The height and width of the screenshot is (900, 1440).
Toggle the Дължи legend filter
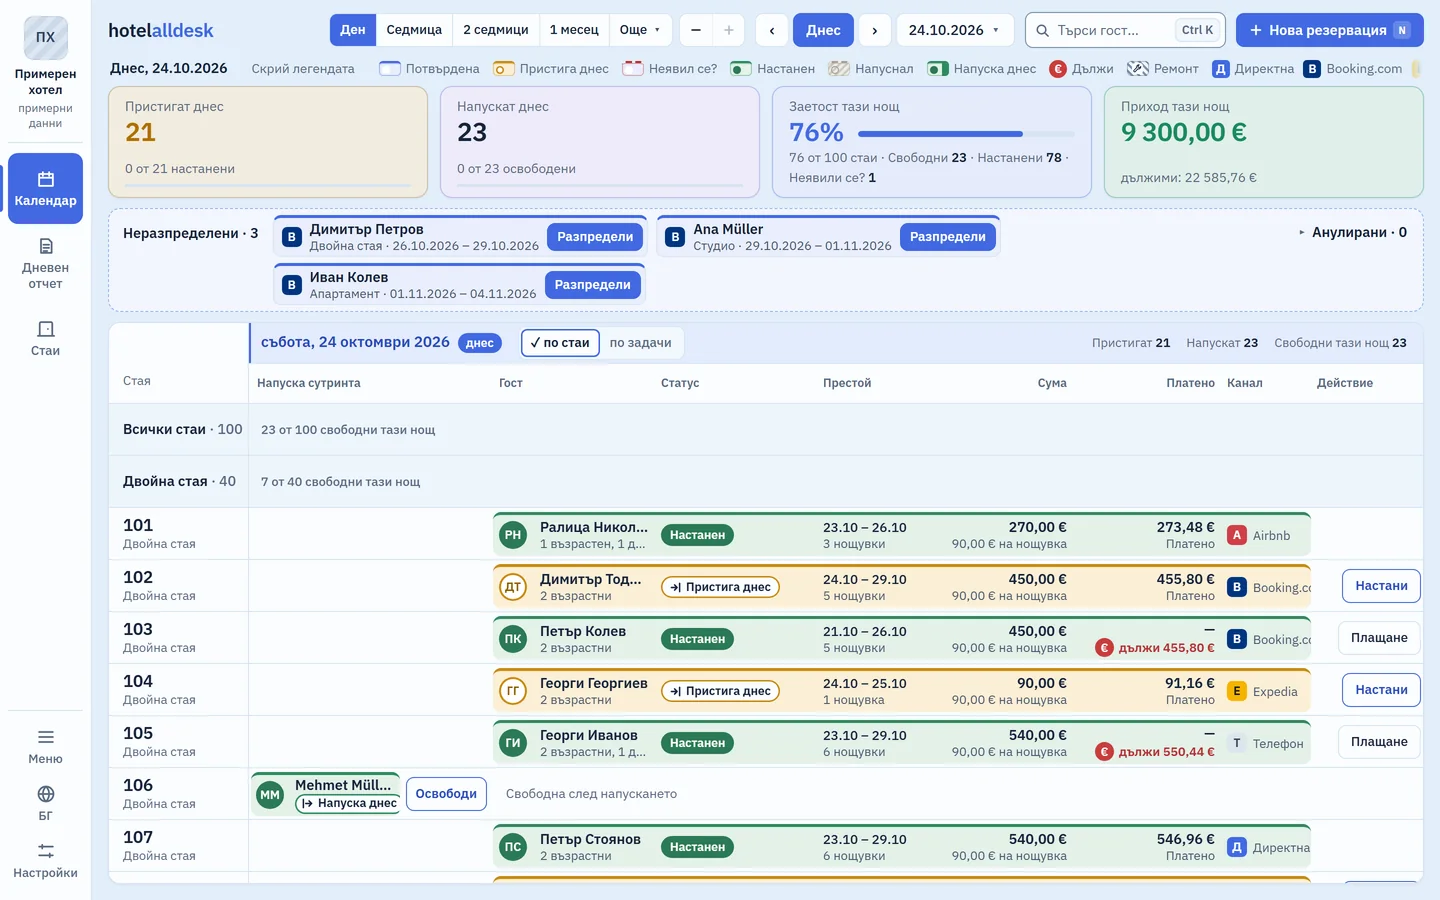click(x=1081, y=69)
